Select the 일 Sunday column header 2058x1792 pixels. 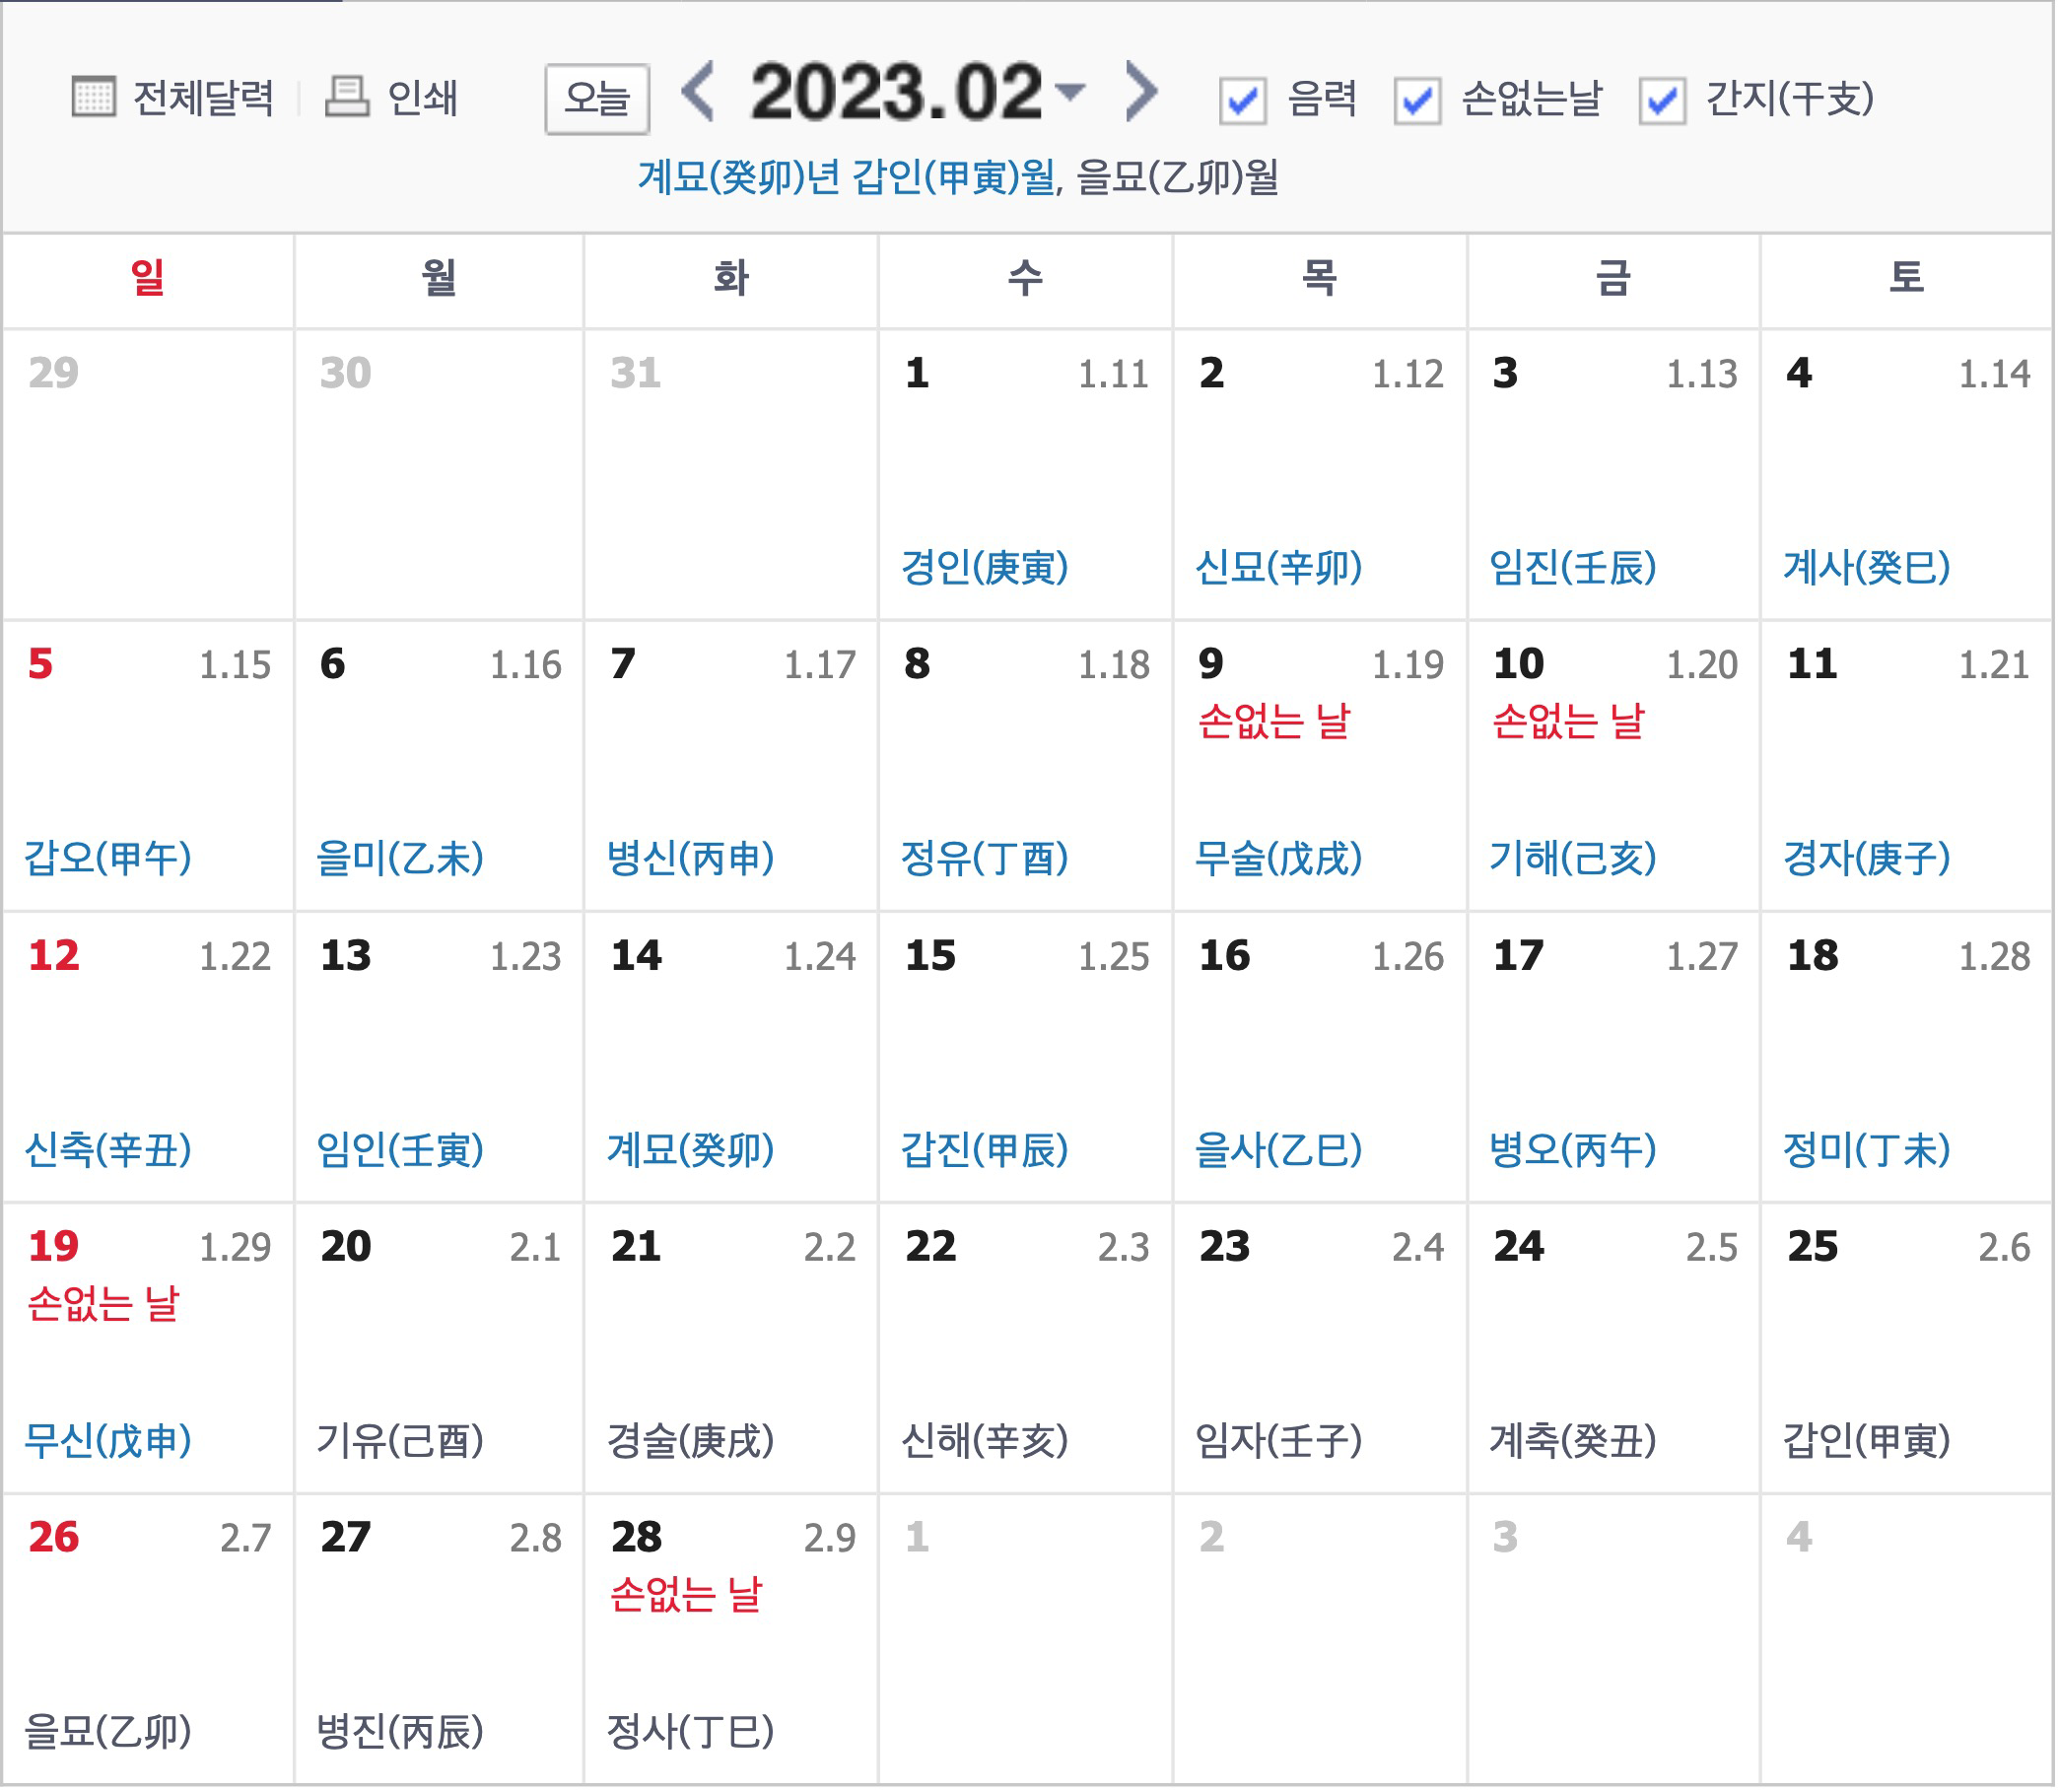[x=148, y=278]
